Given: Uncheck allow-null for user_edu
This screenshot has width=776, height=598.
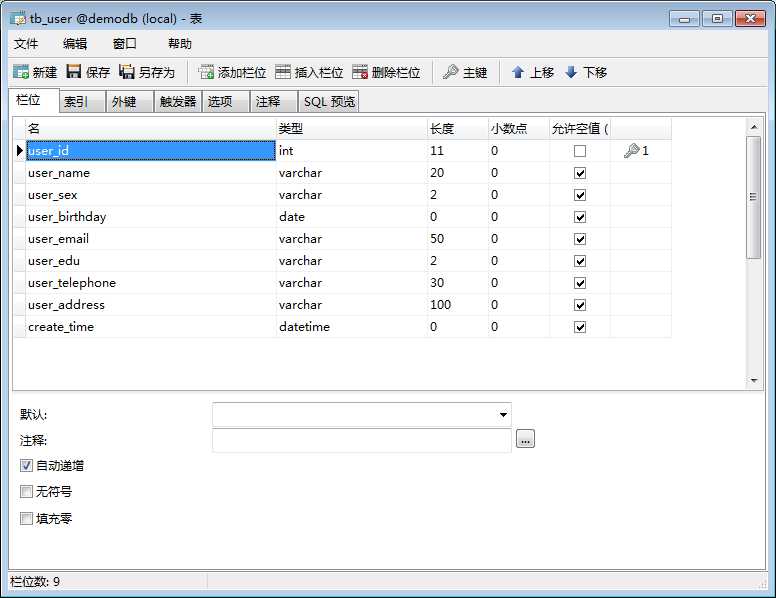Looking at the screenshot, I should (x=580, y=261).
